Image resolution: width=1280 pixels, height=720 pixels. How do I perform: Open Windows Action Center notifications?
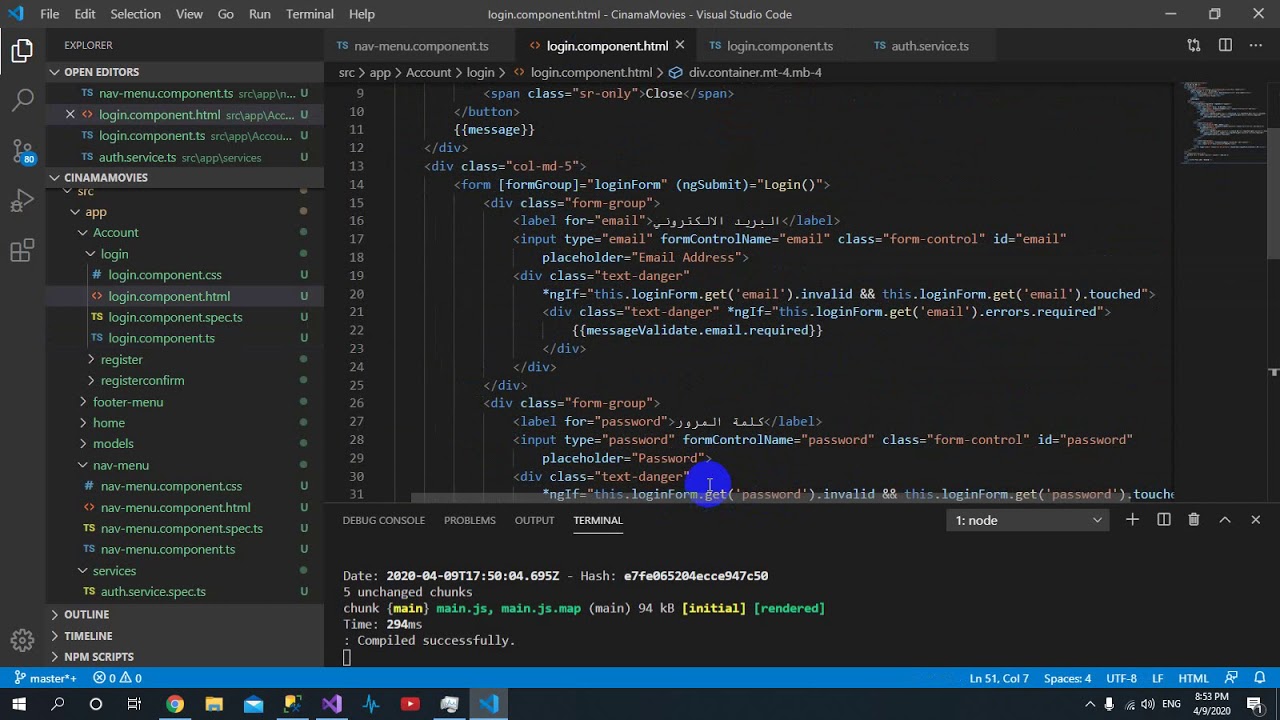(x=1255, y=704)
